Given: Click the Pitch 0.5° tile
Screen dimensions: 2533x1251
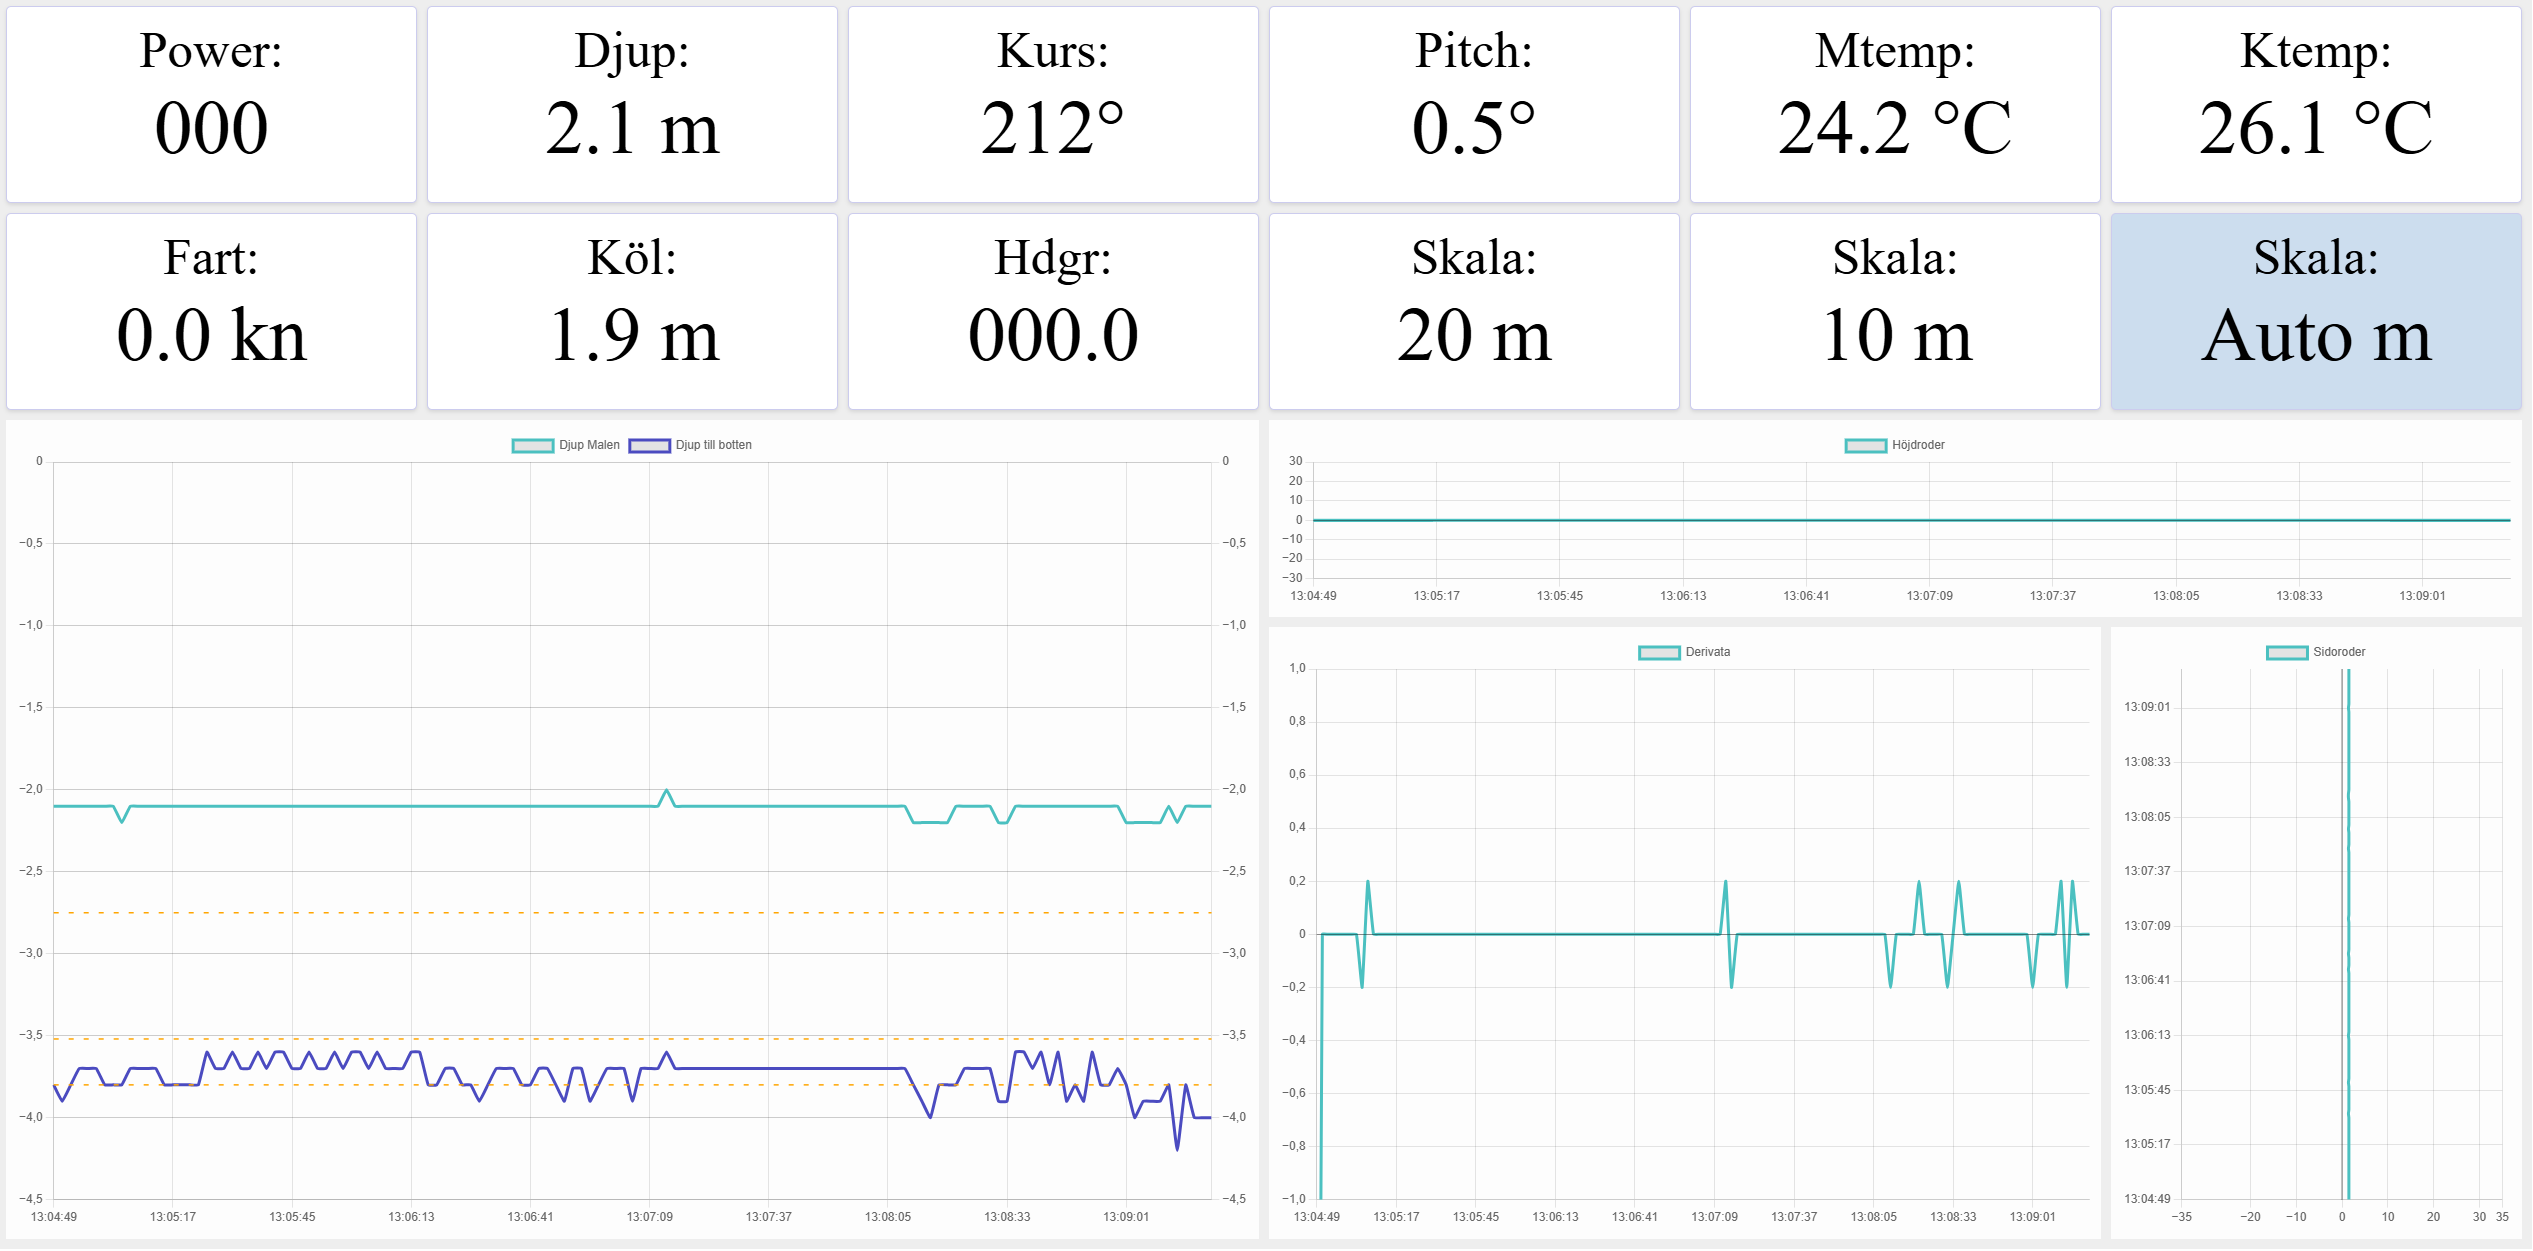Looking at the screenshot, I should click(1474, 105).
